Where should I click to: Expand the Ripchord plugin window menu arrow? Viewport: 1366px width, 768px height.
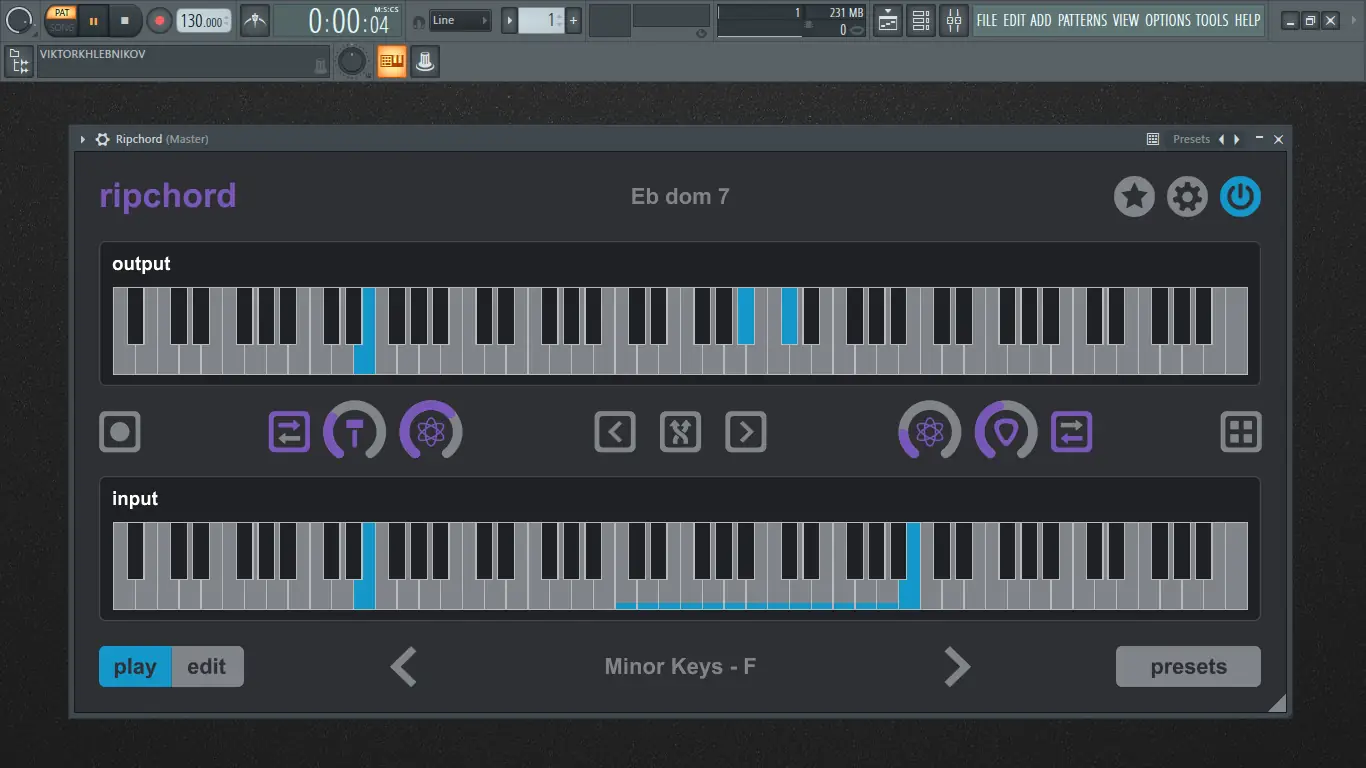coord(83,139)
